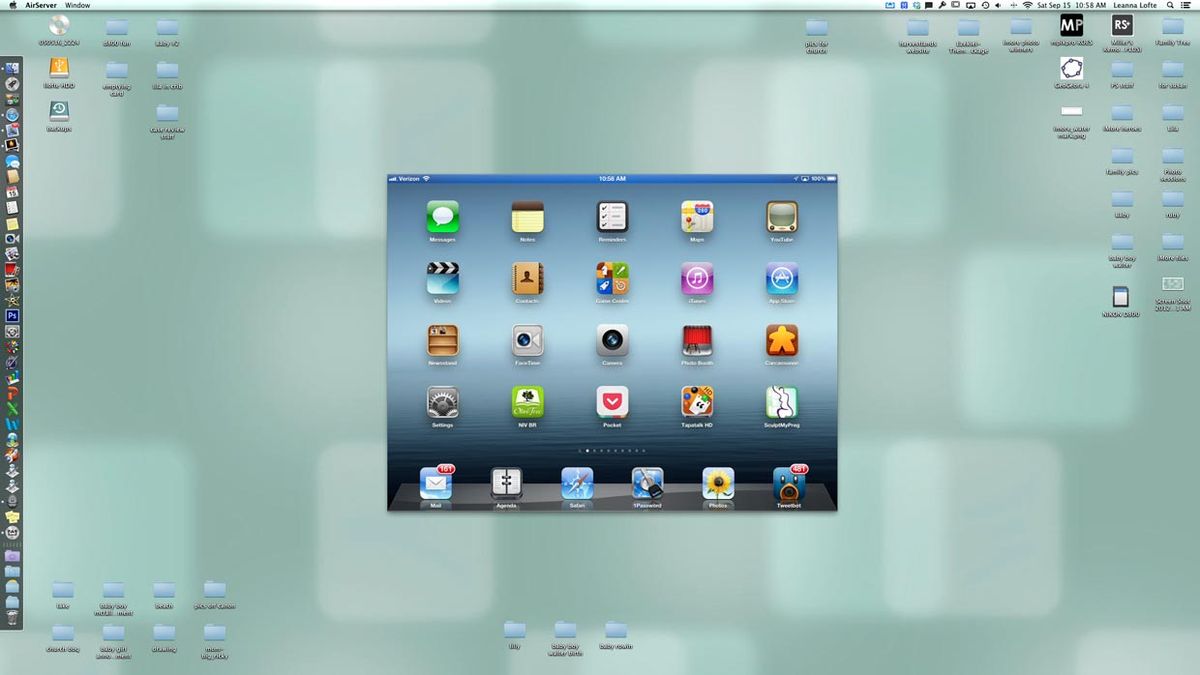Open the Camera app icon
1200x675 pixels.
(x=612, y=341)
